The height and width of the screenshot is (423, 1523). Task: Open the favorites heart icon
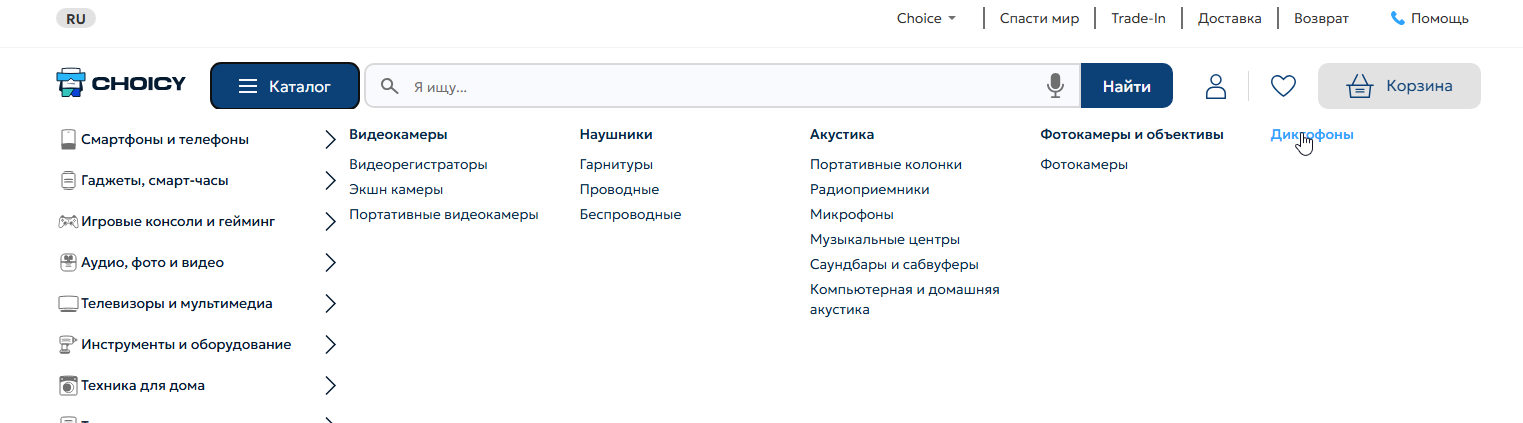[1283, 86]
